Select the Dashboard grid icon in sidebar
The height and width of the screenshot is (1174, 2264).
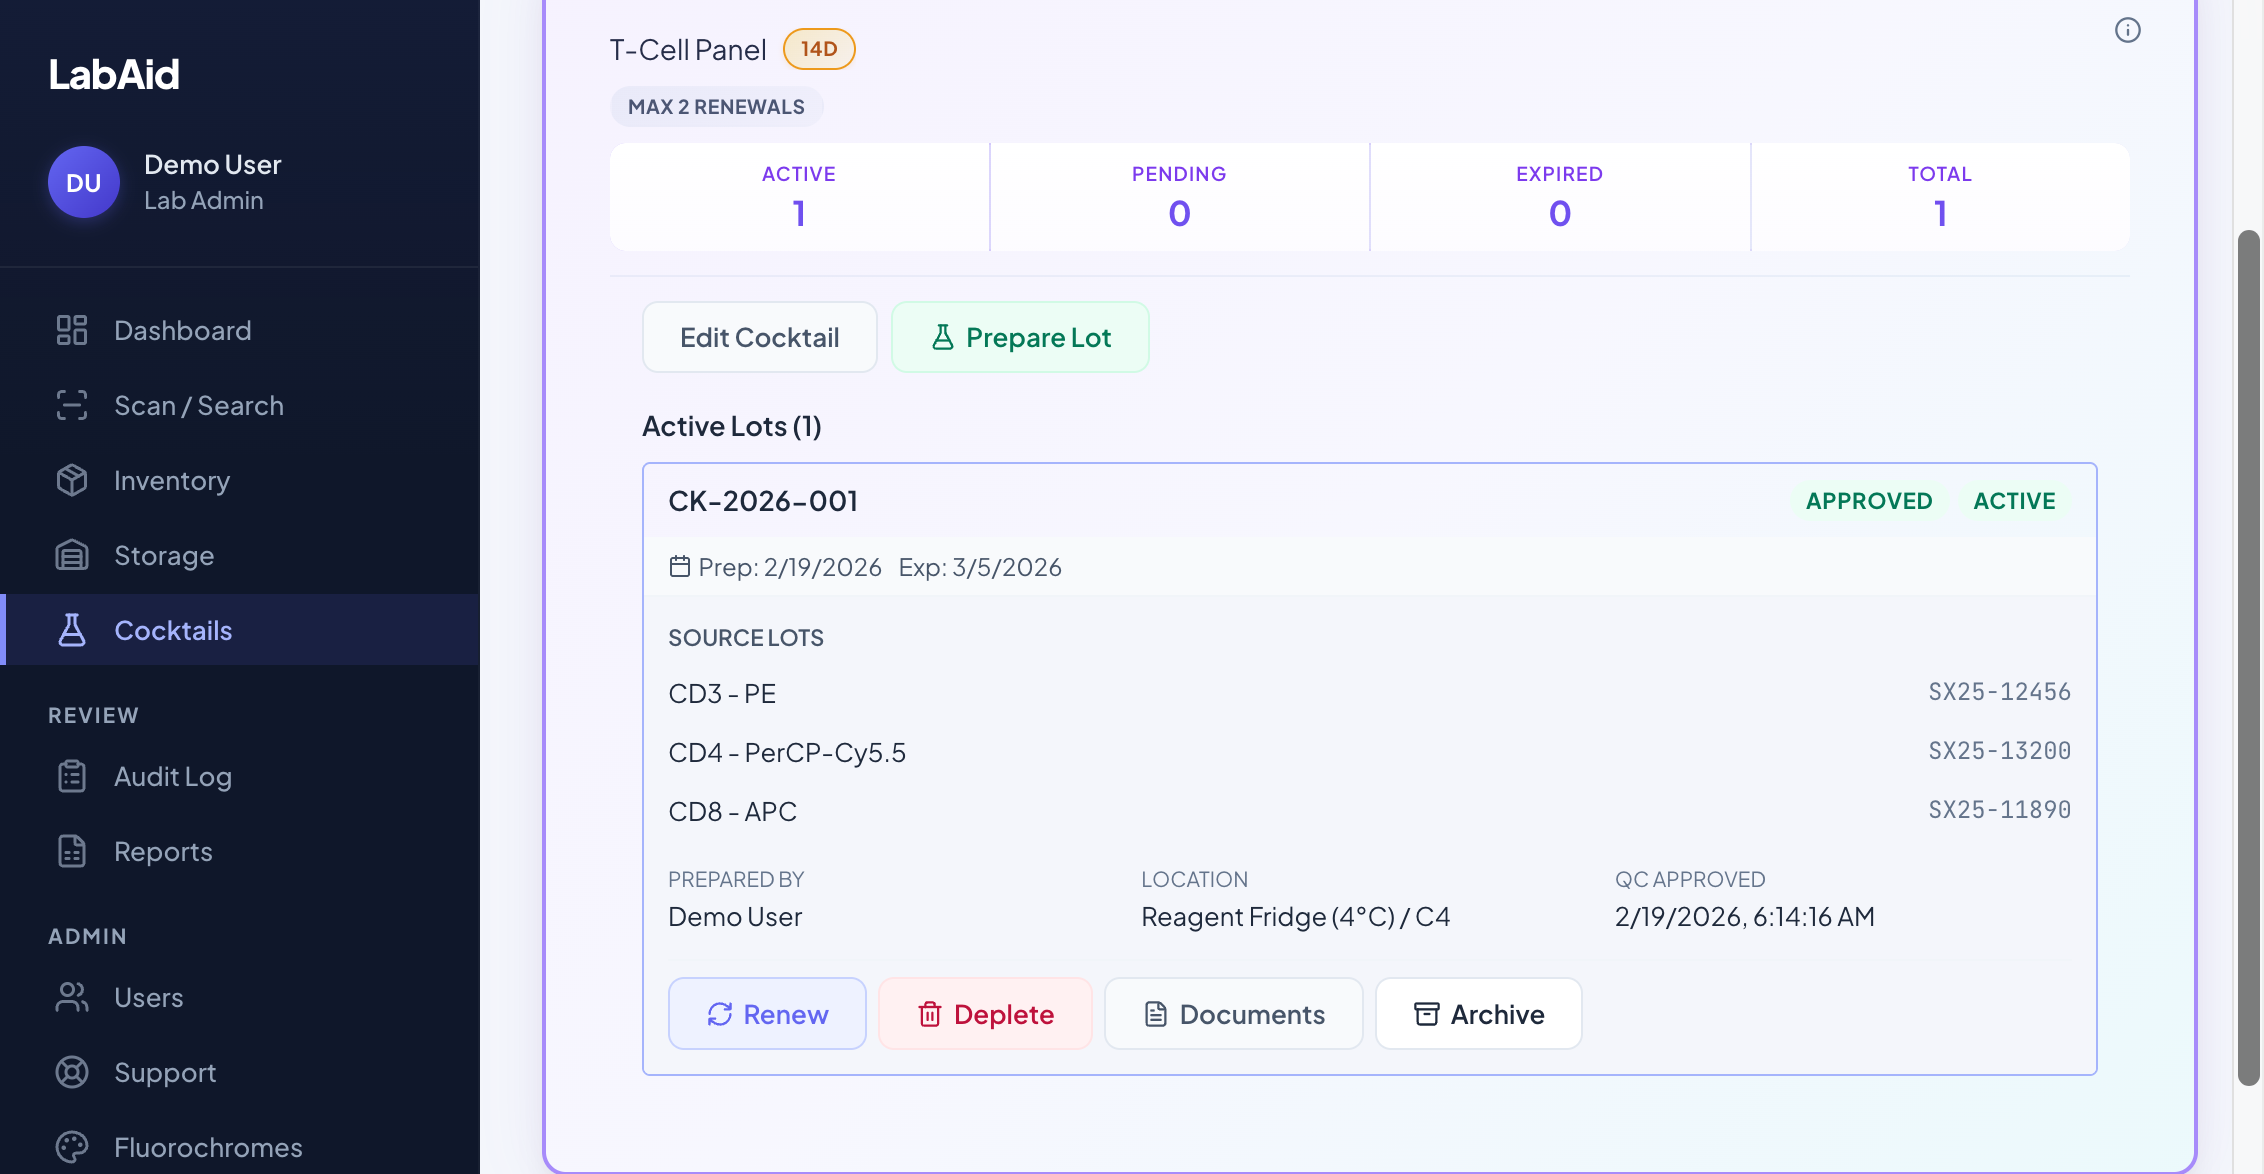71,330
